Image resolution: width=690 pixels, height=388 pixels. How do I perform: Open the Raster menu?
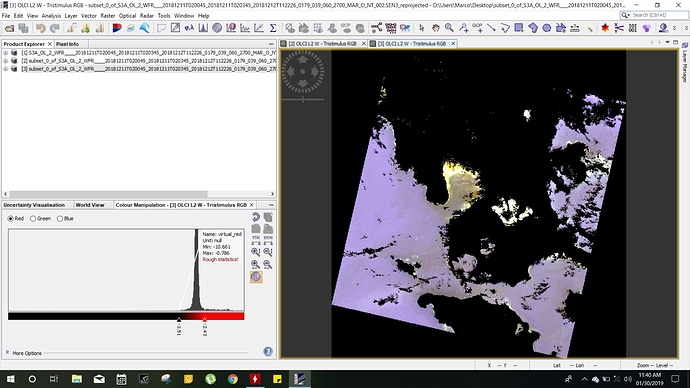[x=108, y=15]
